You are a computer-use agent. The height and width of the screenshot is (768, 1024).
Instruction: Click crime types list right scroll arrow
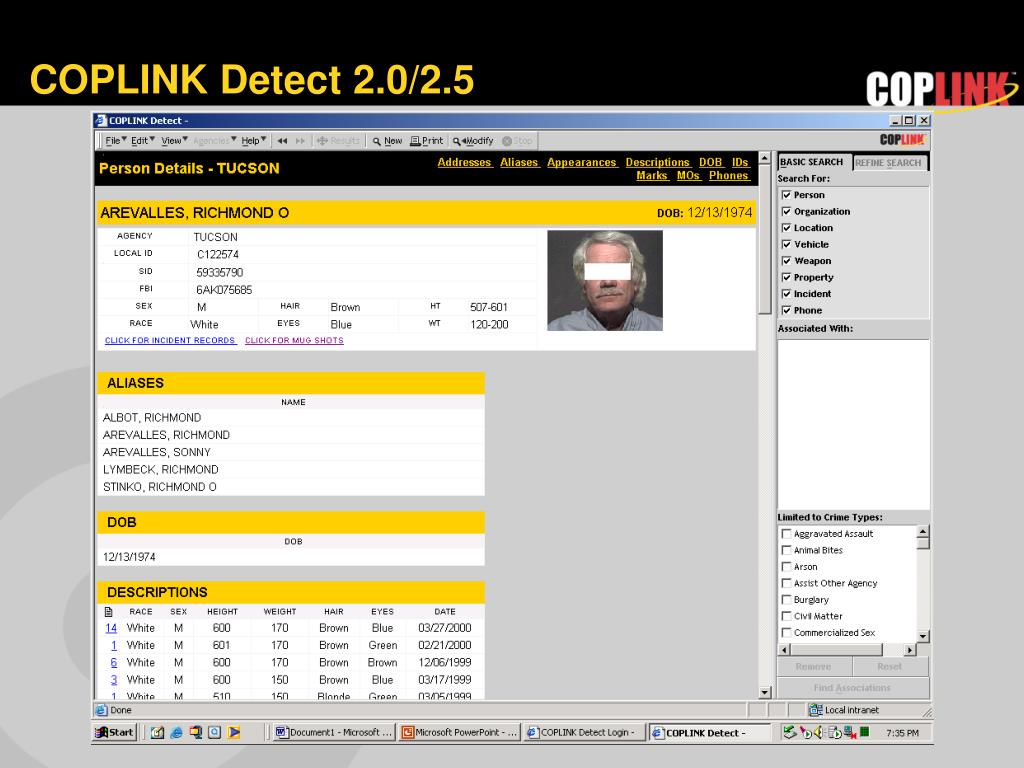tap(909, 650)
